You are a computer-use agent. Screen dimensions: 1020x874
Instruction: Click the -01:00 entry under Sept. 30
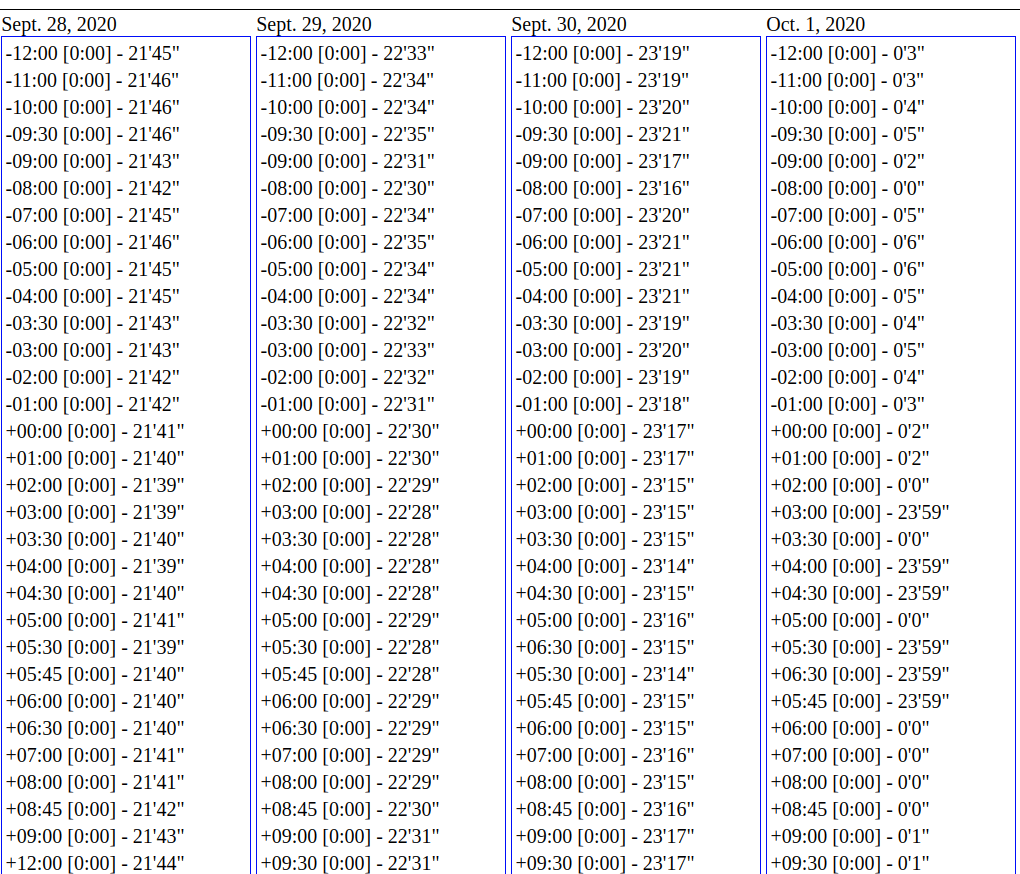coord(603,404)
